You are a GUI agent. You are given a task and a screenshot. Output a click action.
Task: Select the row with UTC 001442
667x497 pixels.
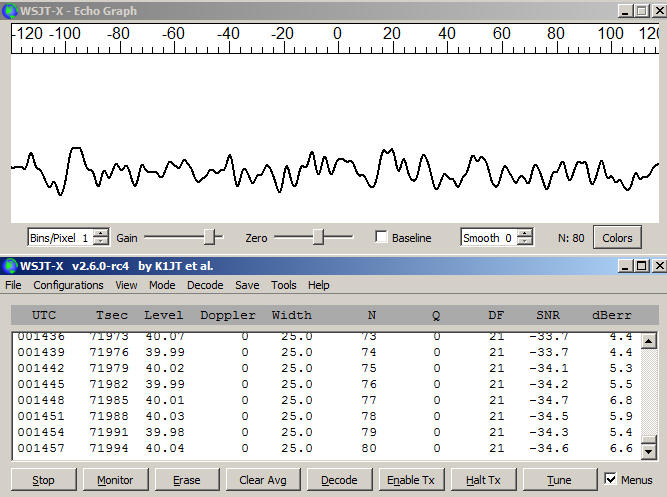pyautogui.click(x=325, y=368)
